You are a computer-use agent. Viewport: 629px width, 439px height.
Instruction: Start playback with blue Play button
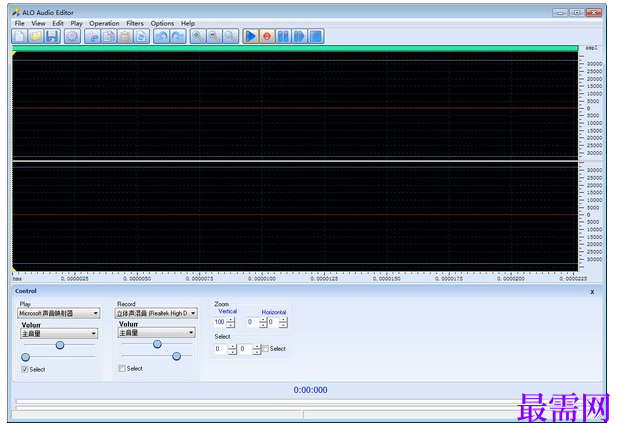pyautogui.click(x=250, y=37)
